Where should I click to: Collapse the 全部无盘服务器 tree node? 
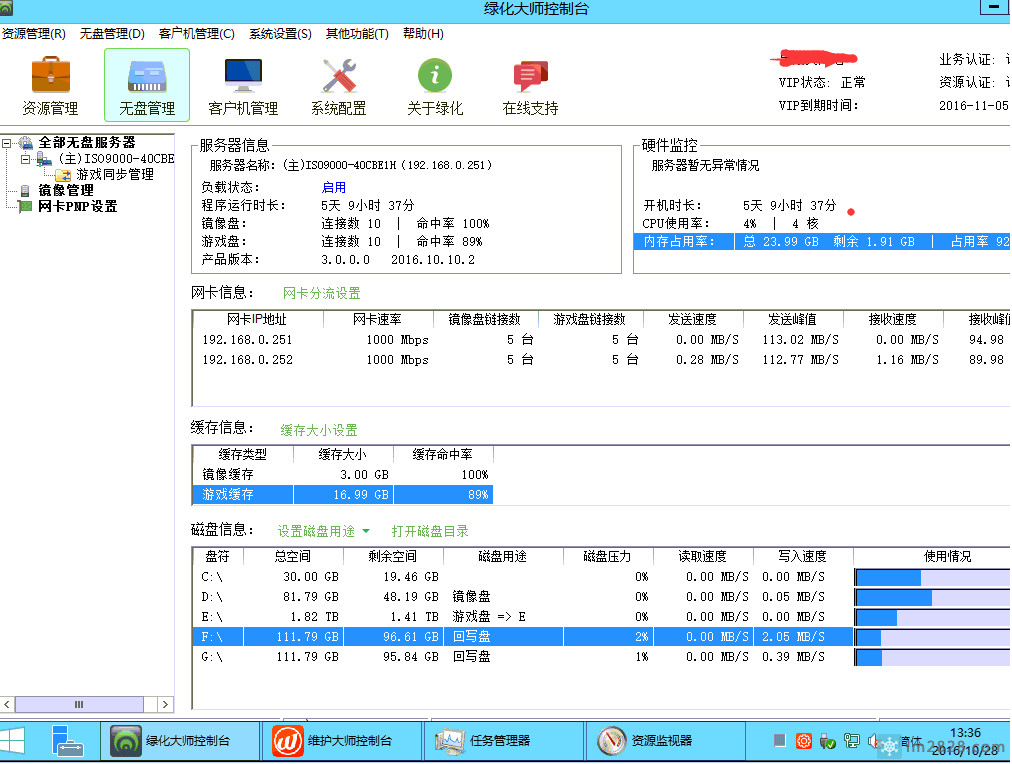click(x=7, y=143)
